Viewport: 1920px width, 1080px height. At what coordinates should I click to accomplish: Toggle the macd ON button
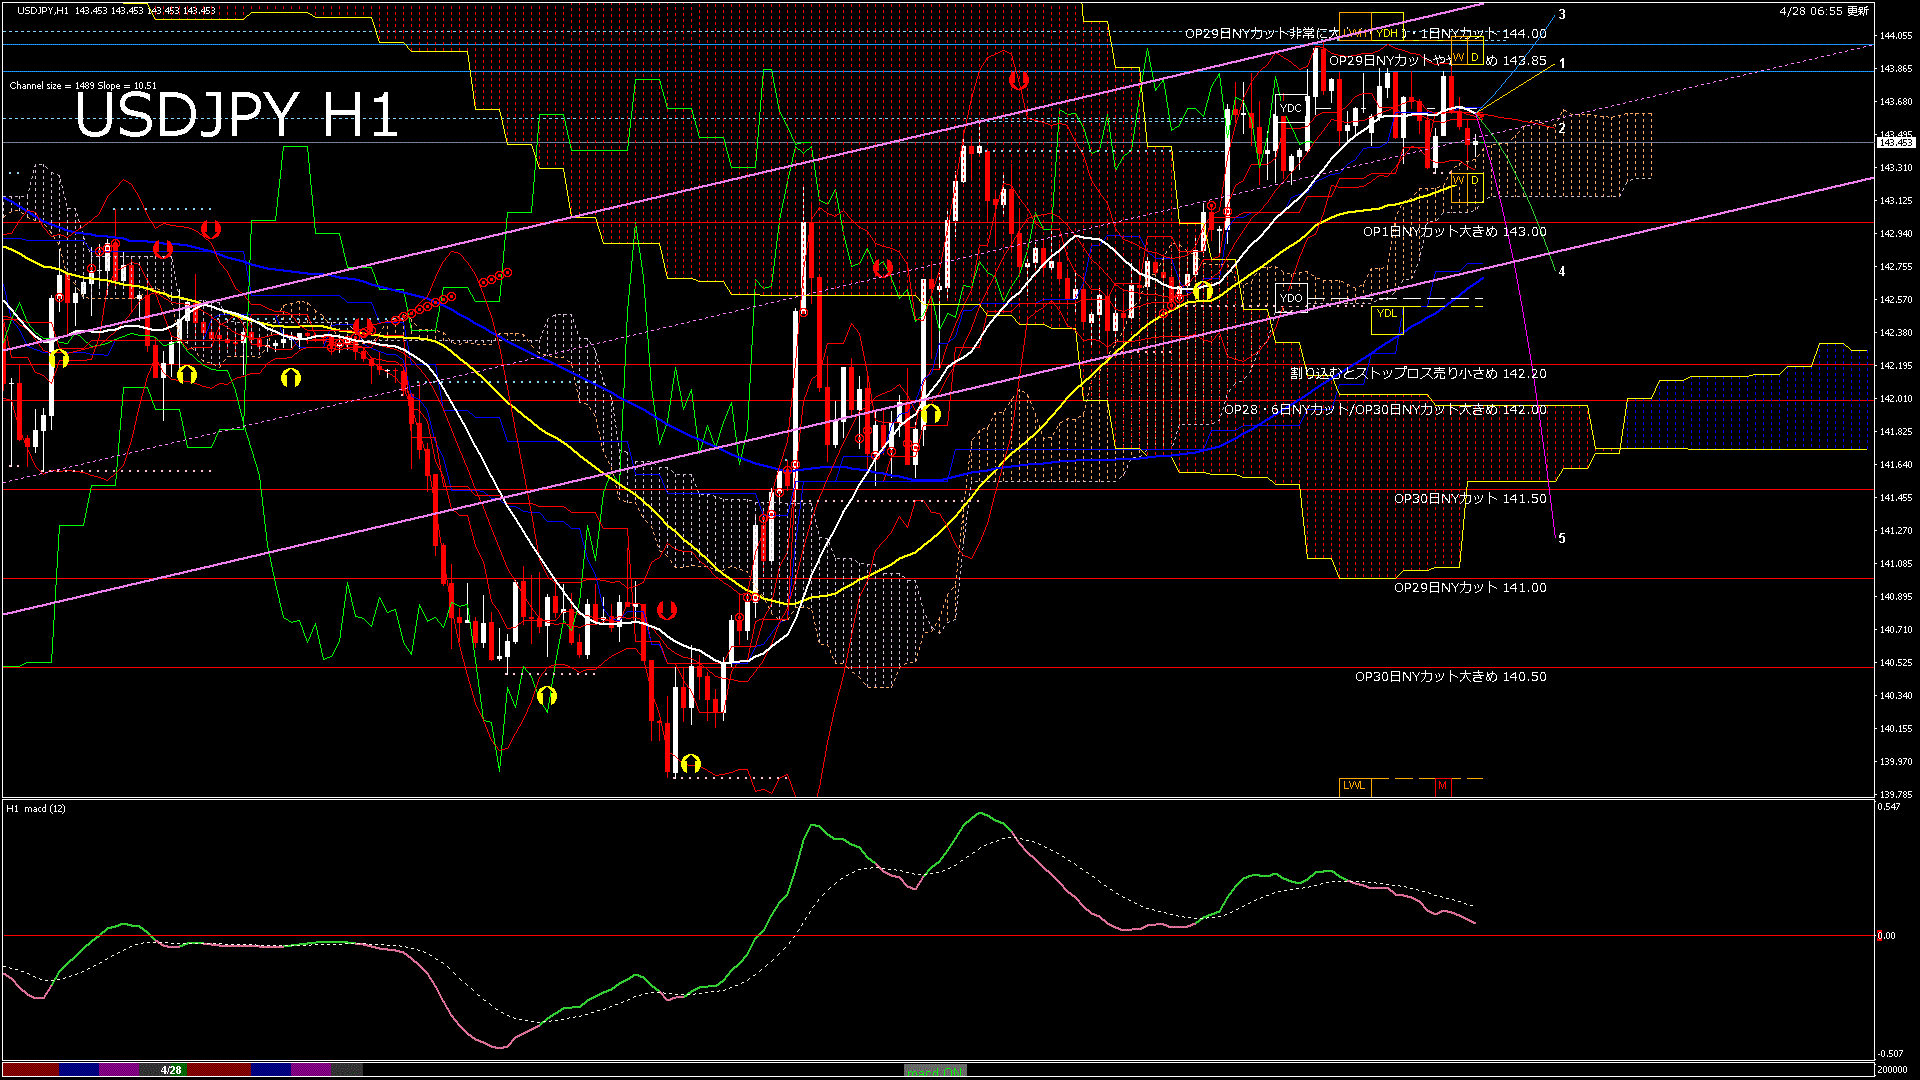(935, 1071)
